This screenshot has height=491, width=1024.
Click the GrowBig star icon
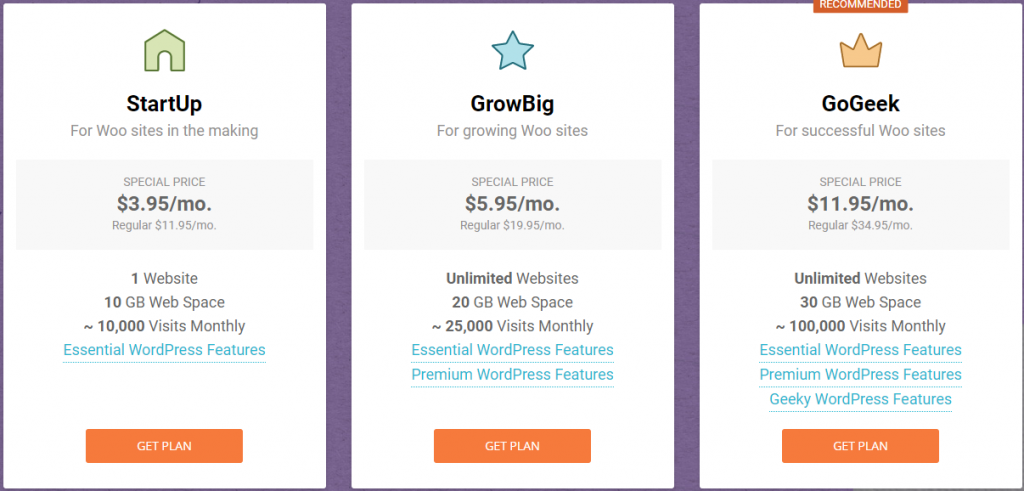(x=512, y=50)
